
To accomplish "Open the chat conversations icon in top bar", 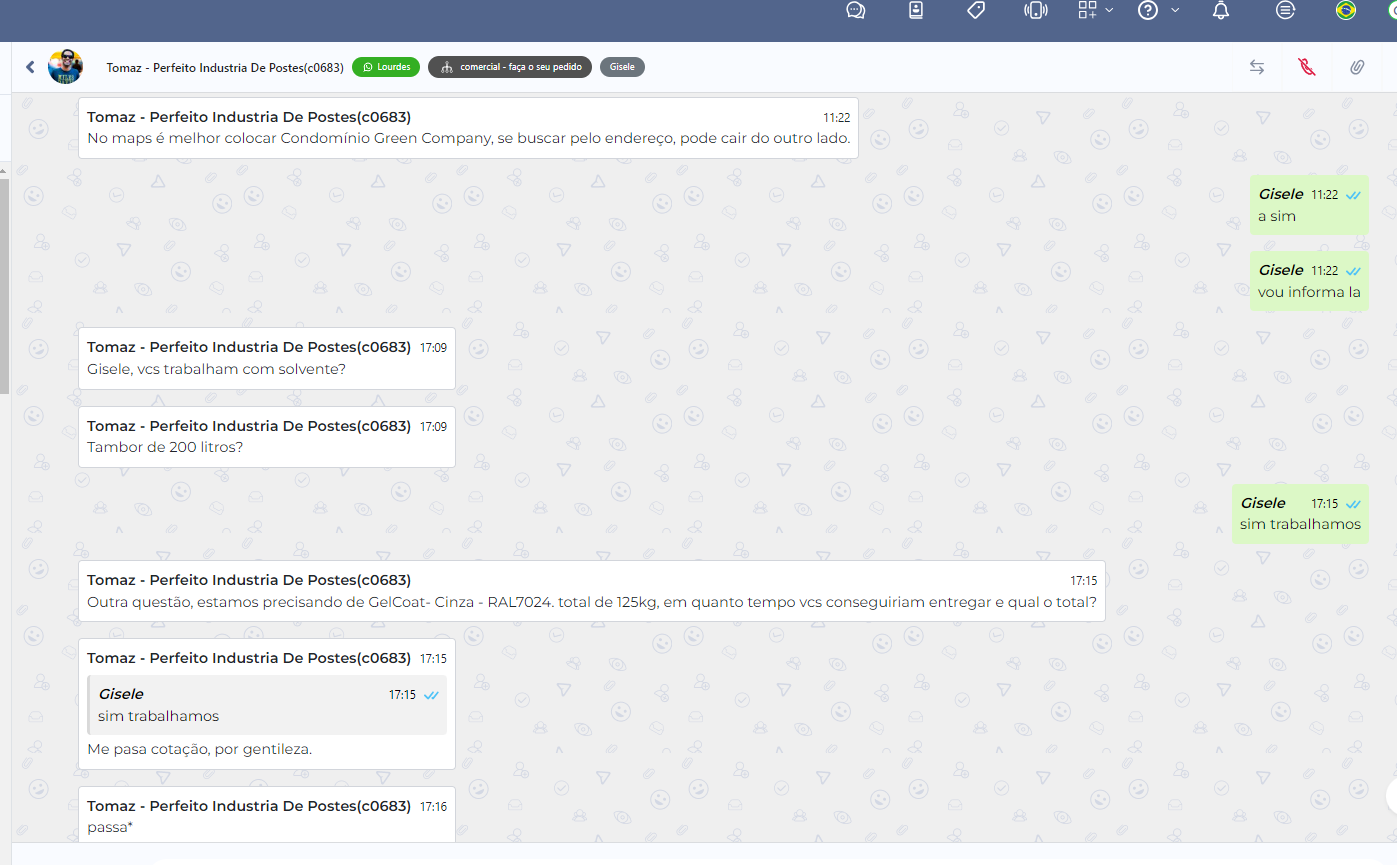I will click(855, 10).
